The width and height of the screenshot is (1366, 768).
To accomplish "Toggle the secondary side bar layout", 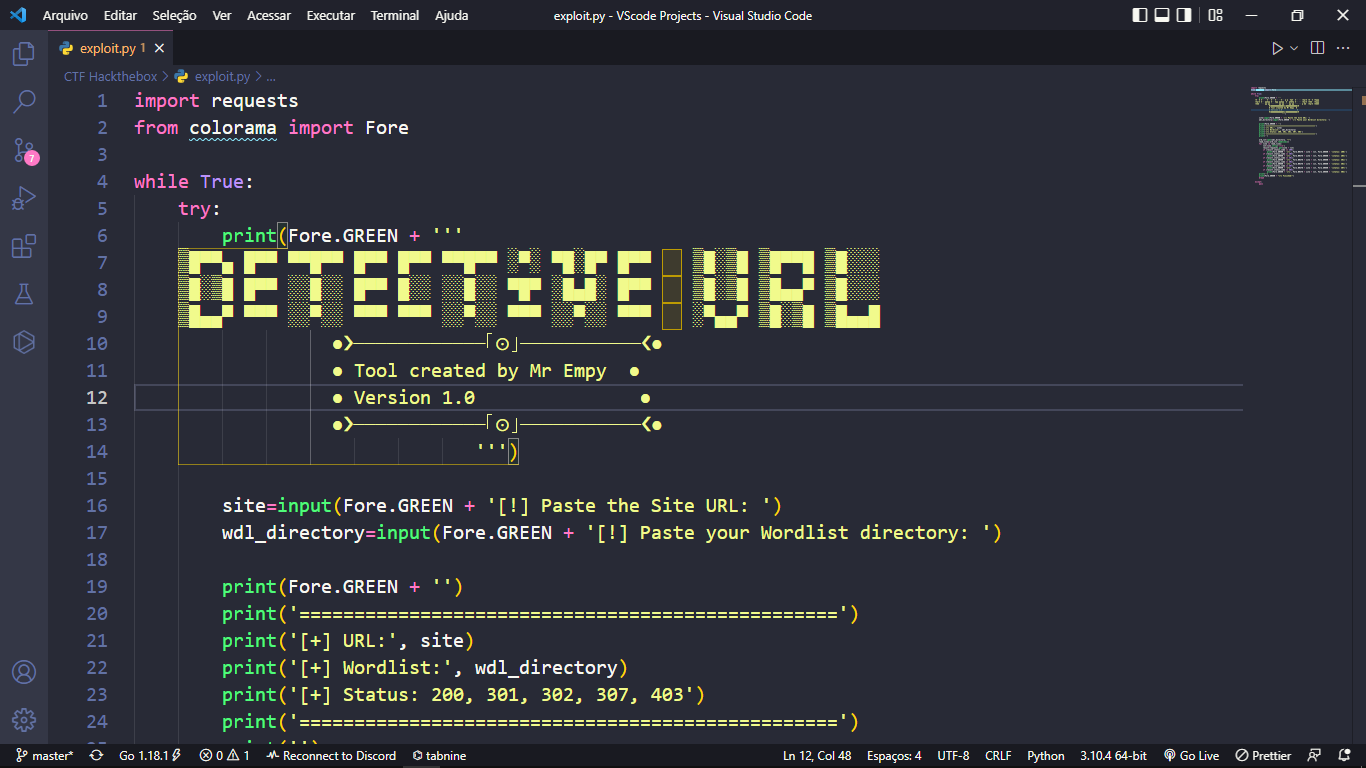I will [1184, 15].
